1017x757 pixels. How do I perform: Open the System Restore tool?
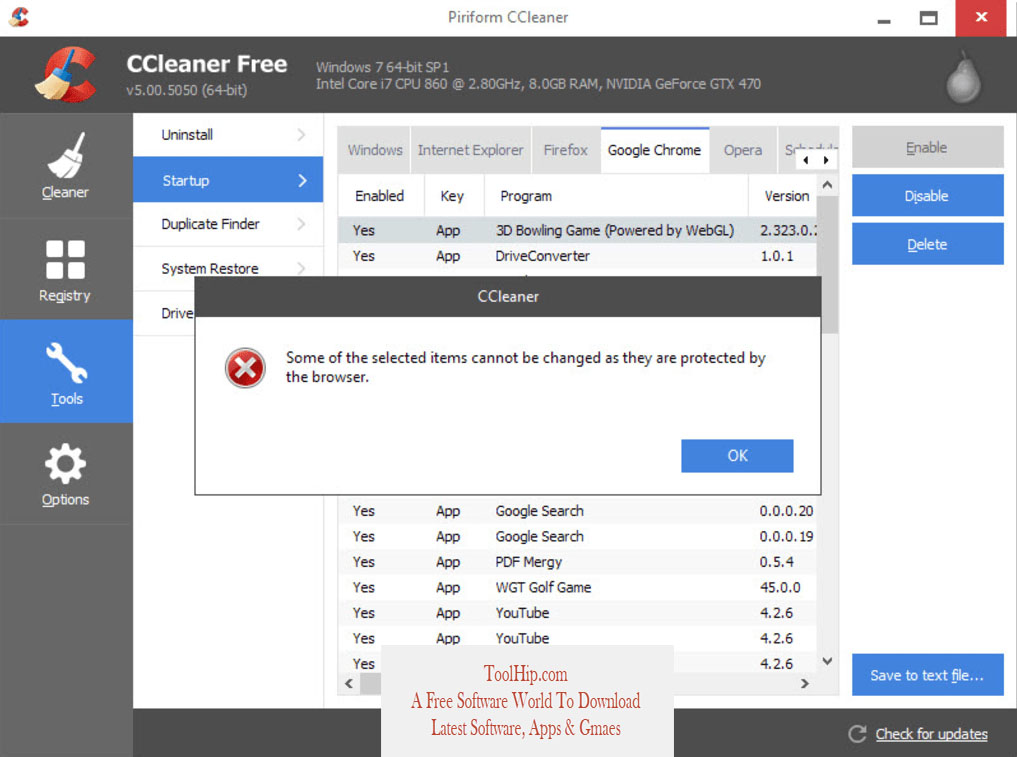(228, 268)
